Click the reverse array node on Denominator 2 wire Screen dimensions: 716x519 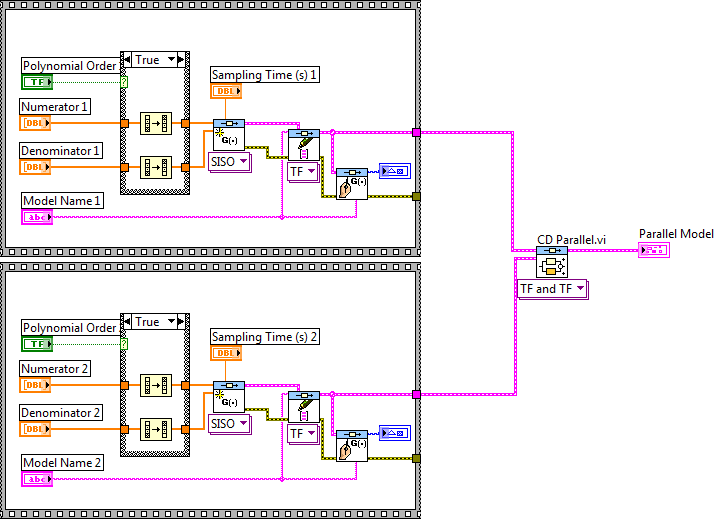pyautogui.click(x=156, y=429)
